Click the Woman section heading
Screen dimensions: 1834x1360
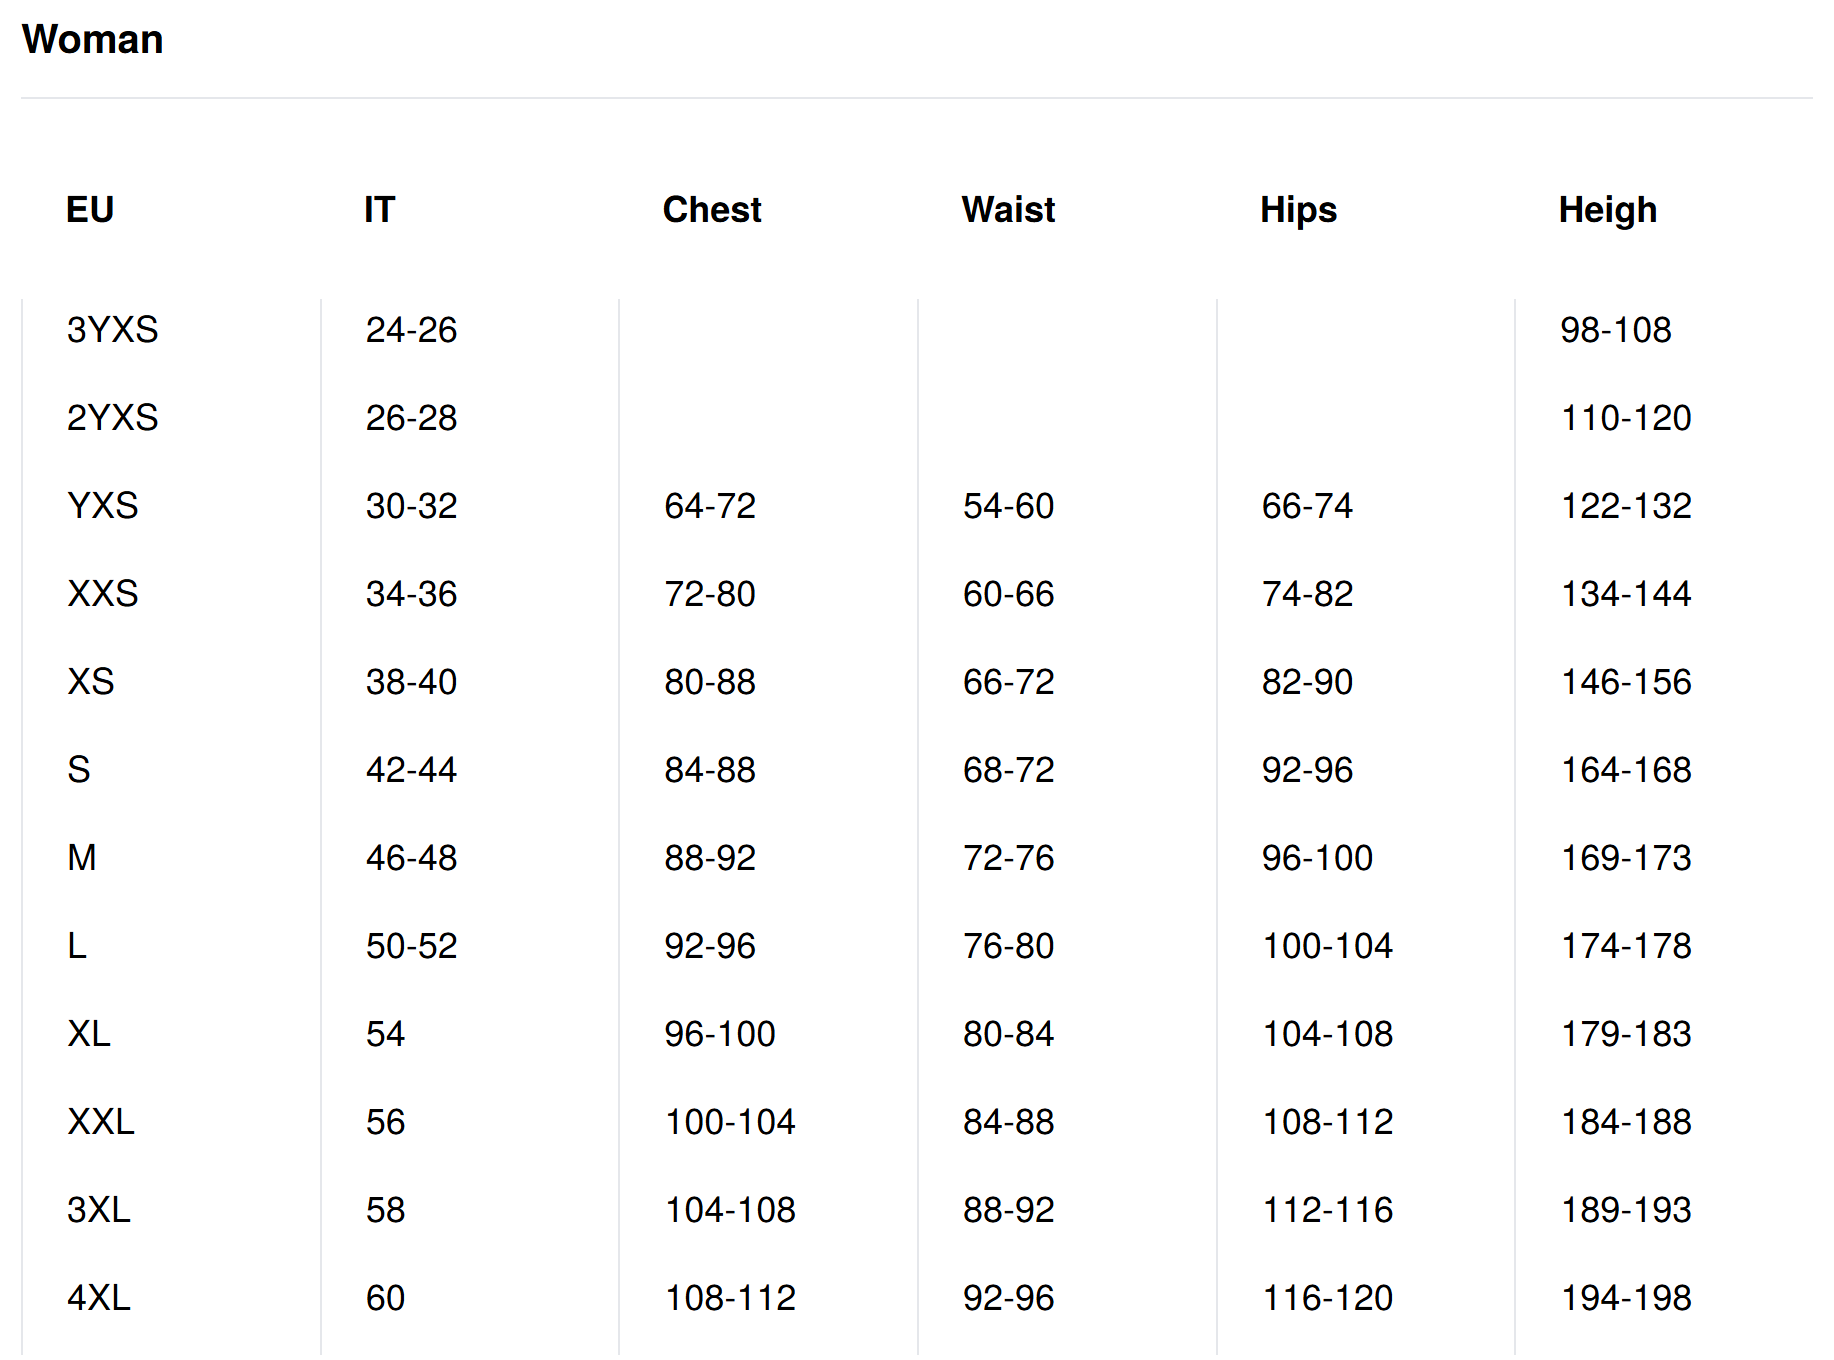[92, 40]
